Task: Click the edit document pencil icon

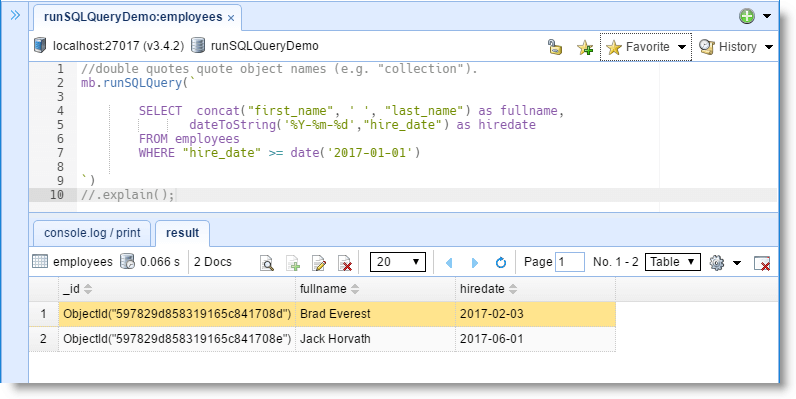Action: tap(319, 263)
